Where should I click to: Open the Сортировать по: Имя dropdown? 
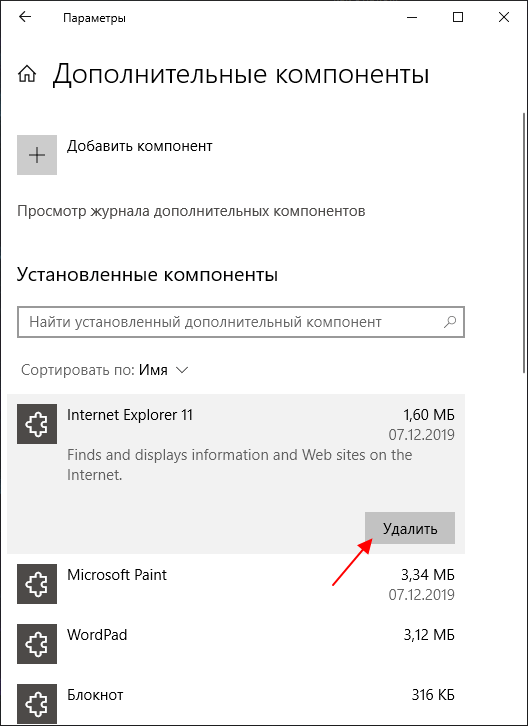pyautogui.click(x=105, y=370)
